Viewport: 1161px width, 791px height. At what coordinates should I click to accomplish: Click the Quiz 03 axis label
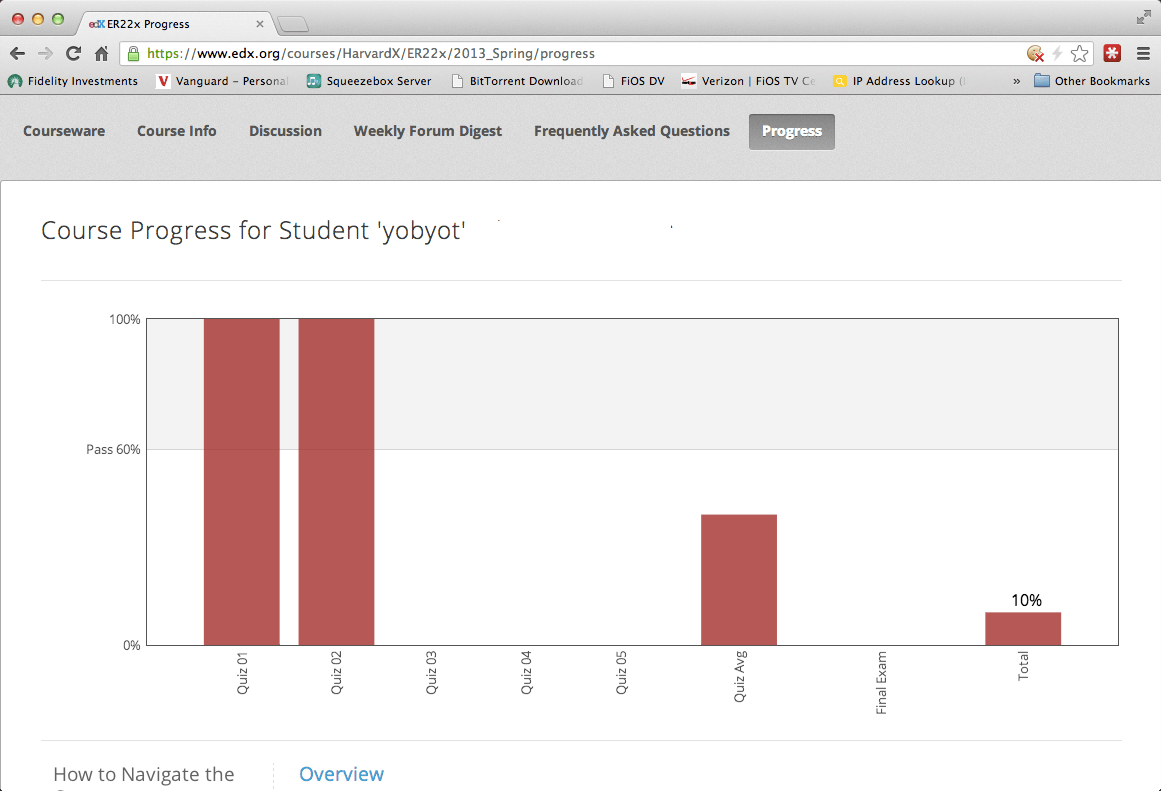(432, 672)
